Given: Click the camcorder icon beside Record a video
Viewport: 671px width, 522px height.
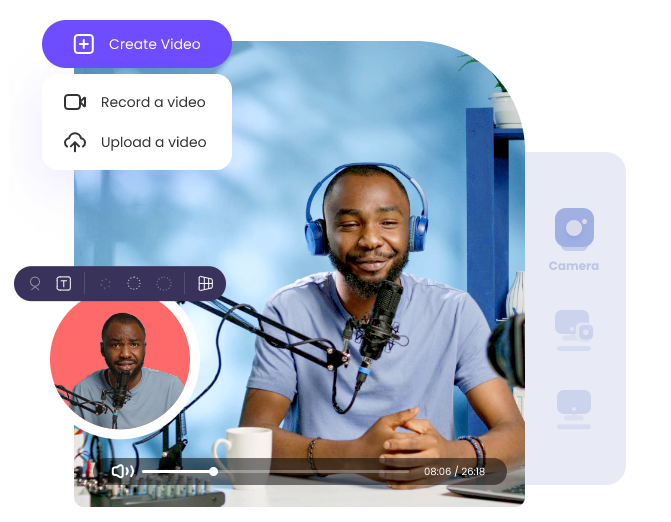Looking at the screenshot, I should 75,102.
